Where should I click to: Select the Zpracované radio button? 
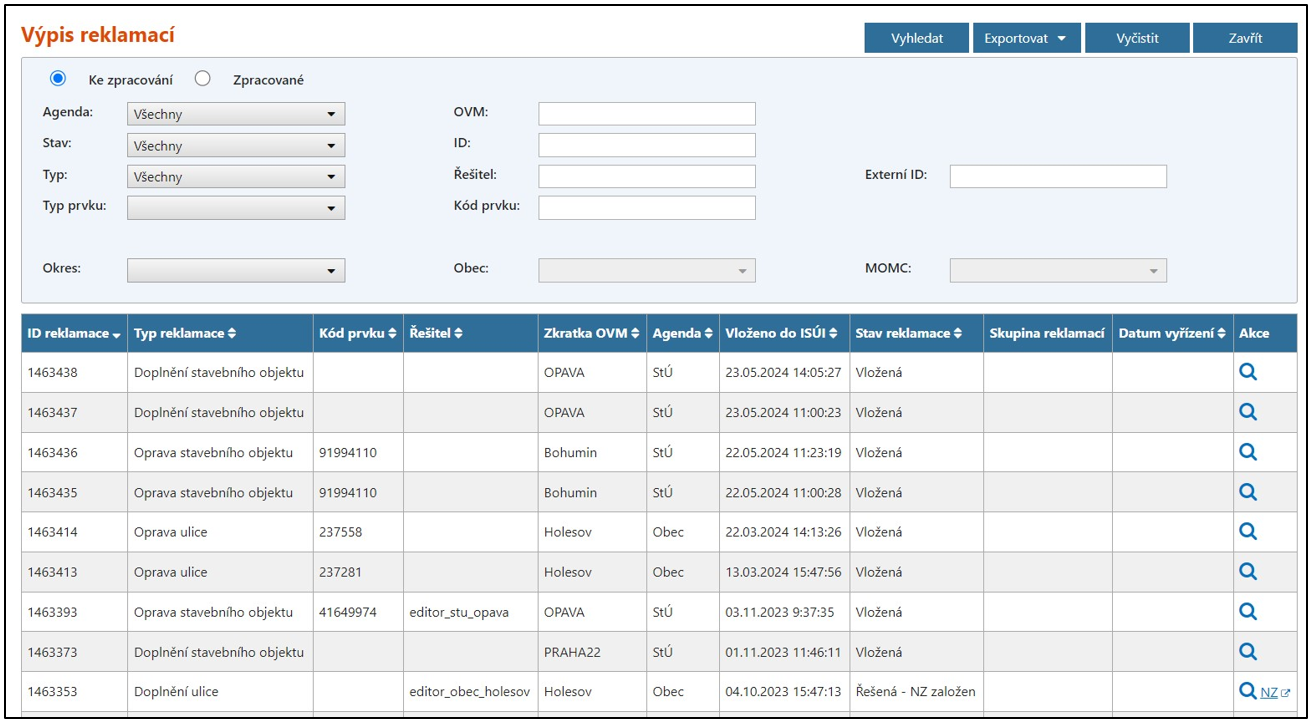(x=202, y=78)
